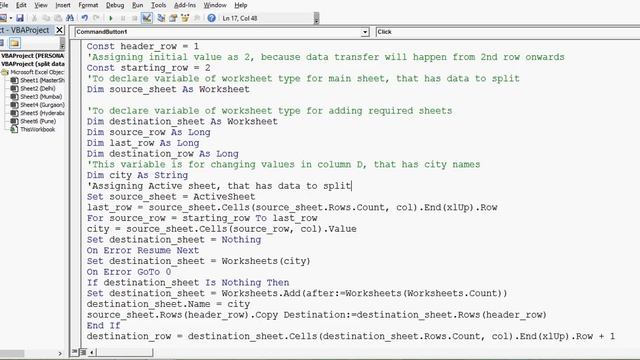640x360 pixels.
Task: Click the Break pause icon
Action: coord(123,18)
